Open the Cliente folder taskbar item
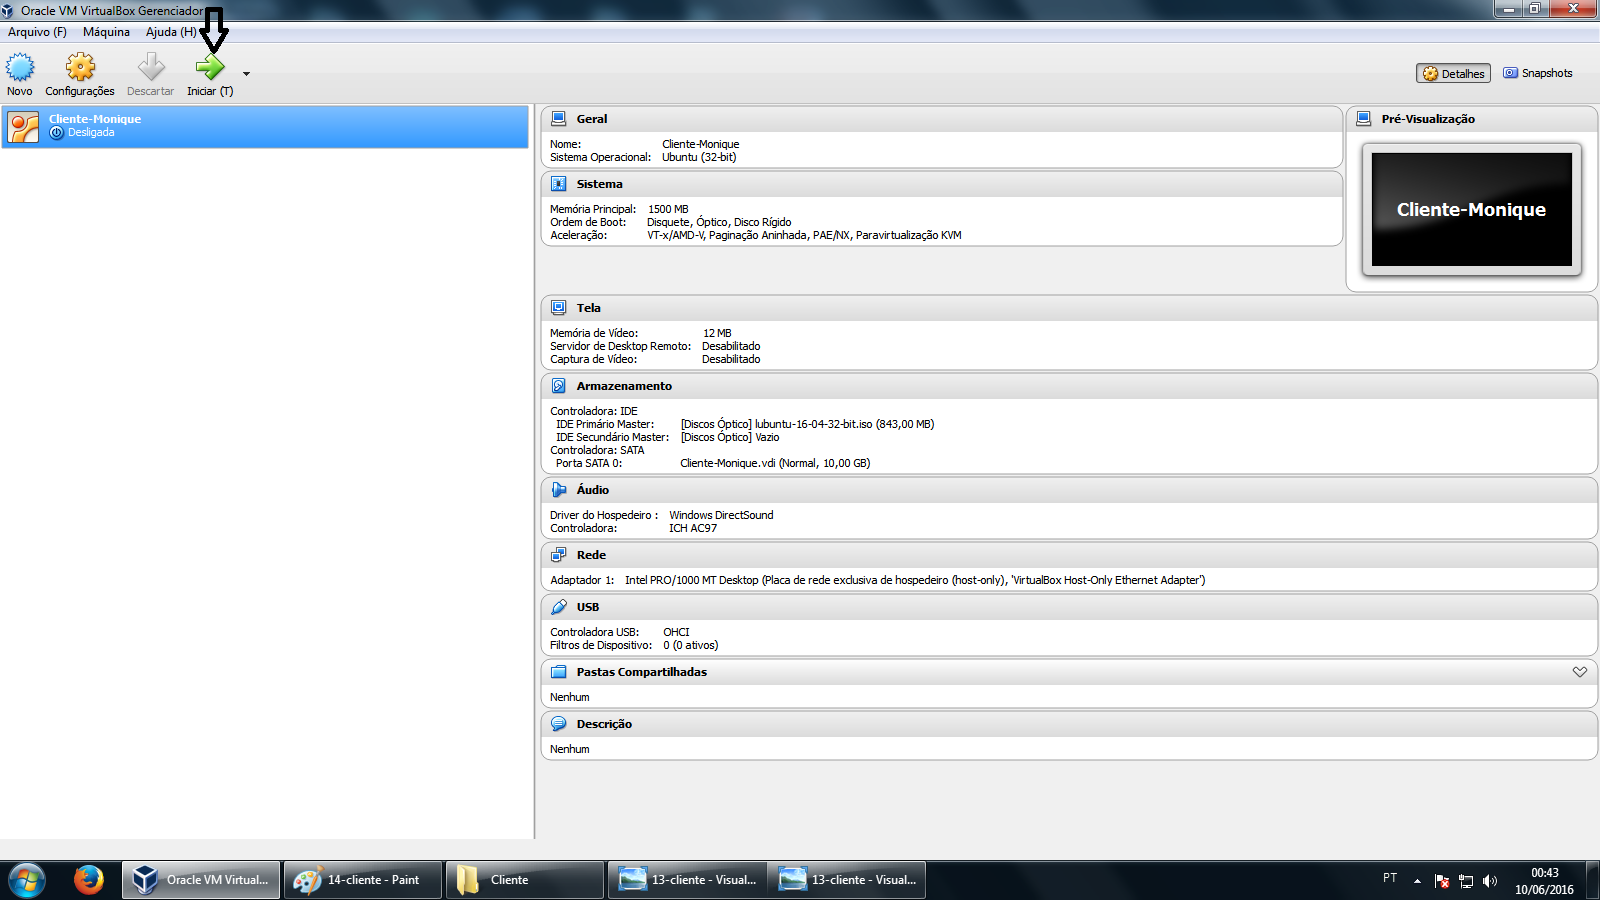Screen dimensions: 1600x900 tap(524, 880)
